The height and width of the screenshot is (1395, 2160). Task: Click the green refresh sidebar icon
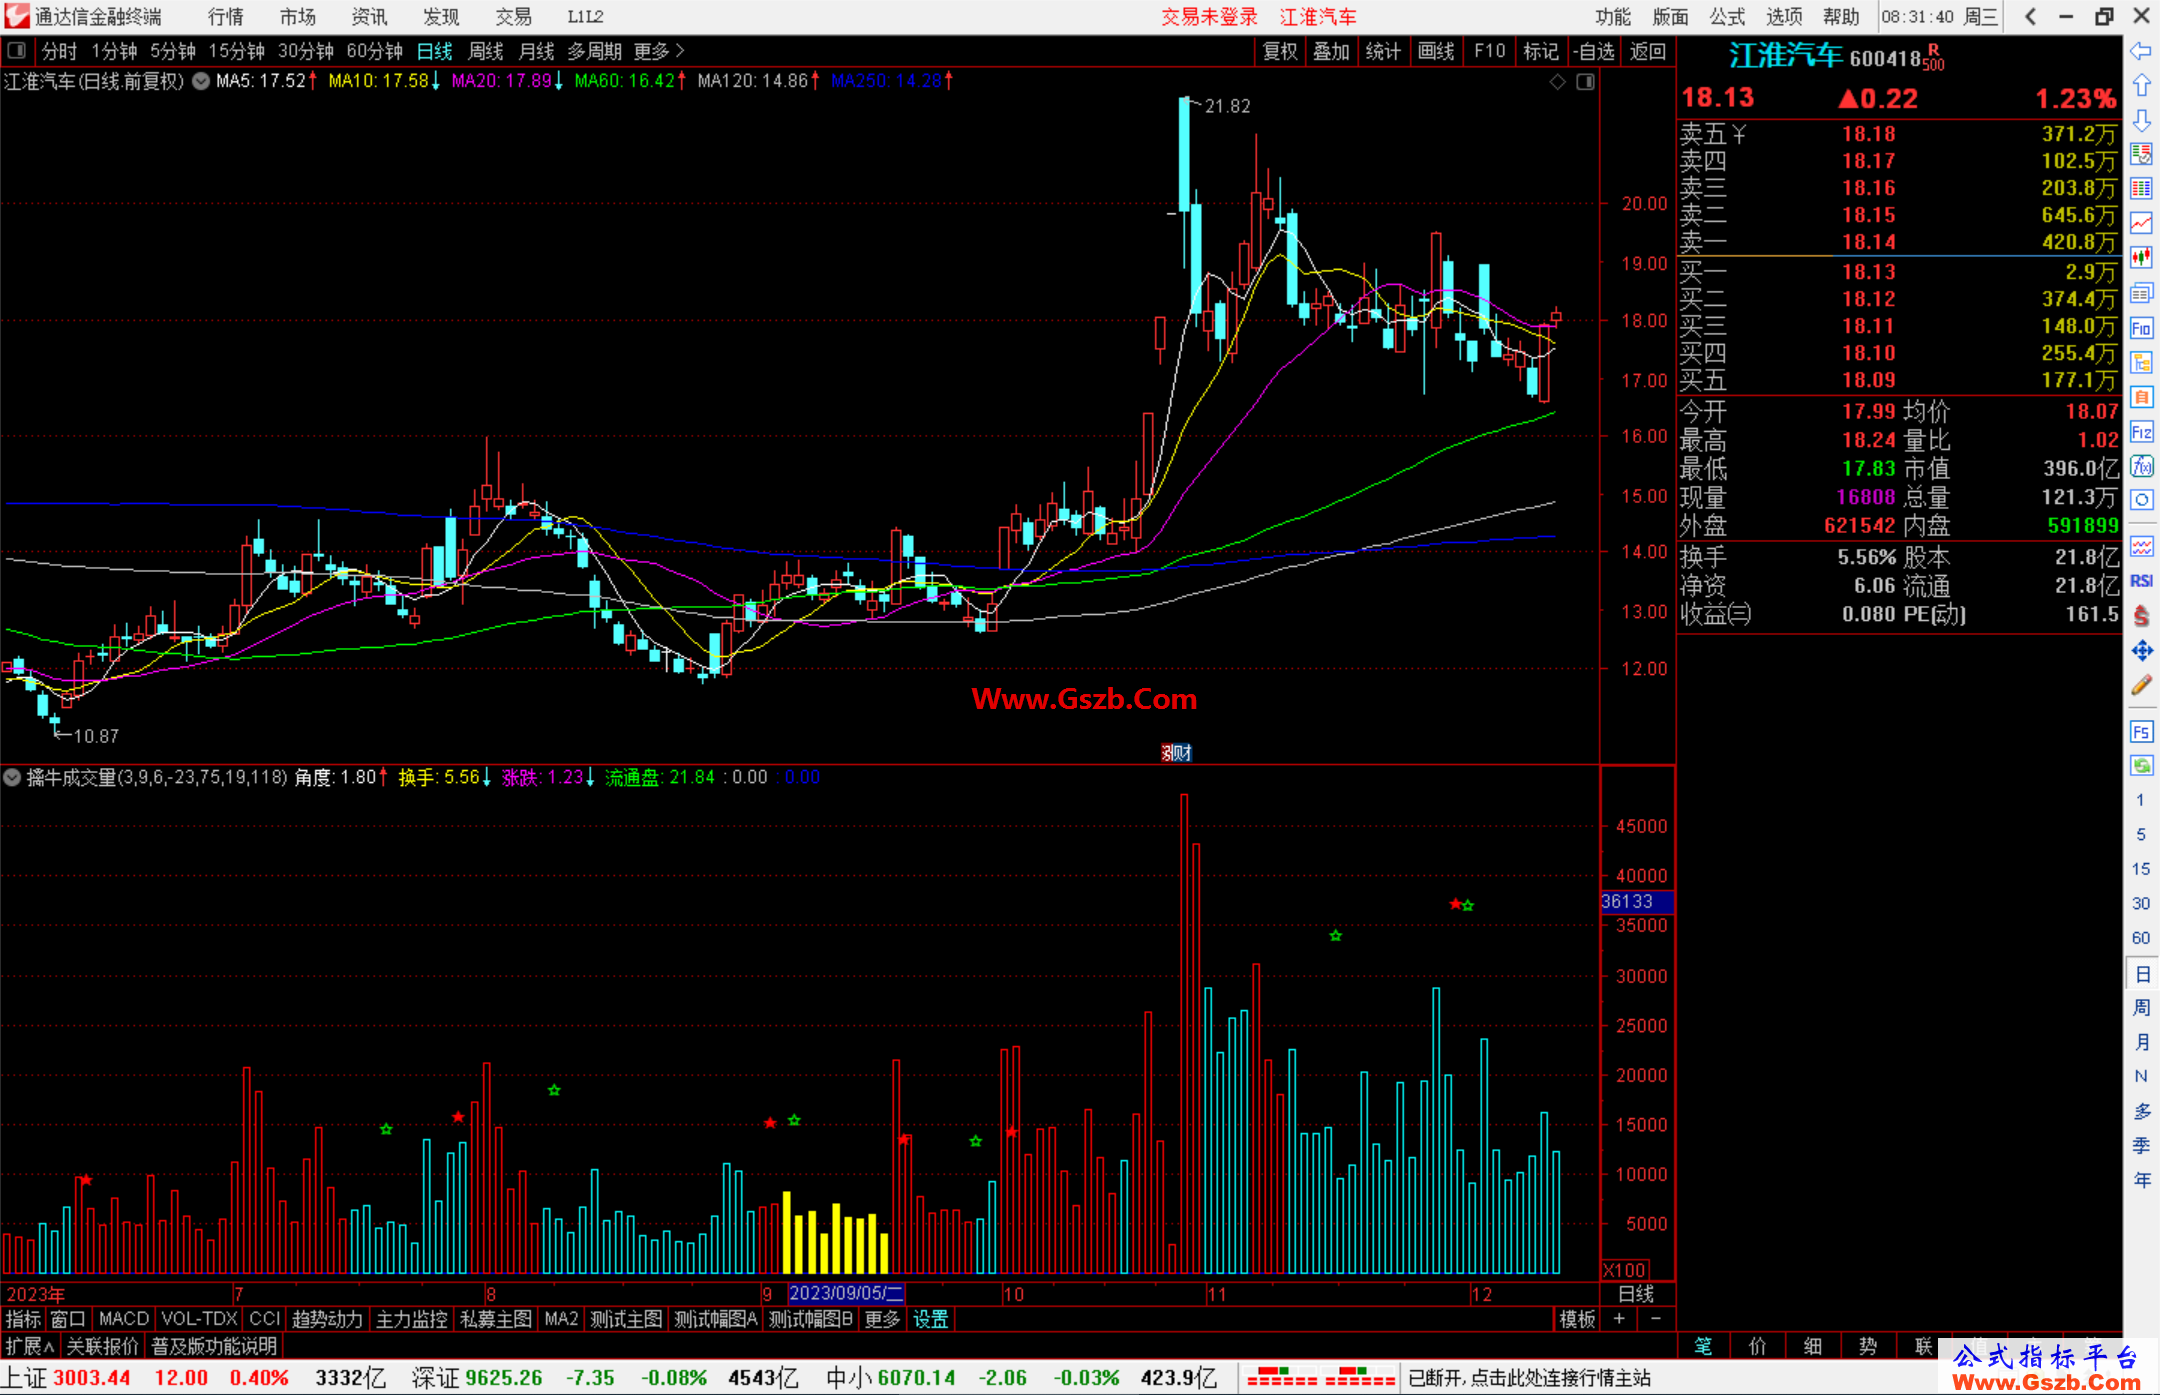(2141, 766)
